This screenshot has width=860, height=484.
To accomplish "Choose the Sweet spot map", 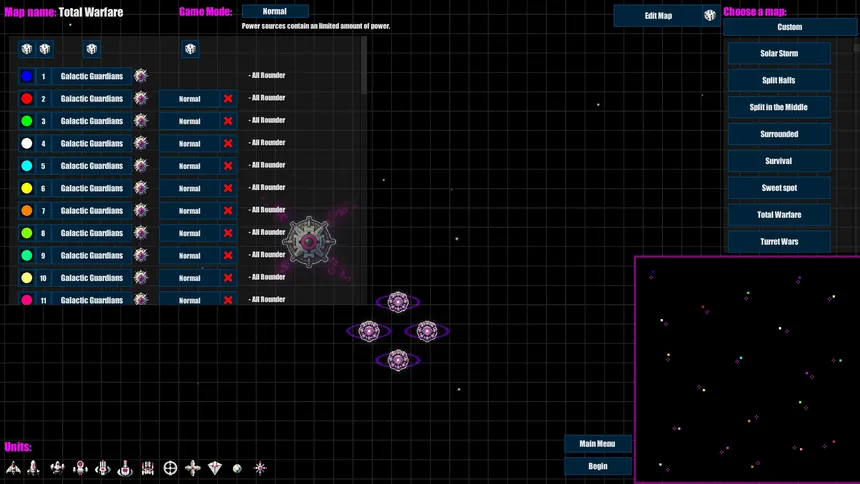I will [x=779, y=188].
